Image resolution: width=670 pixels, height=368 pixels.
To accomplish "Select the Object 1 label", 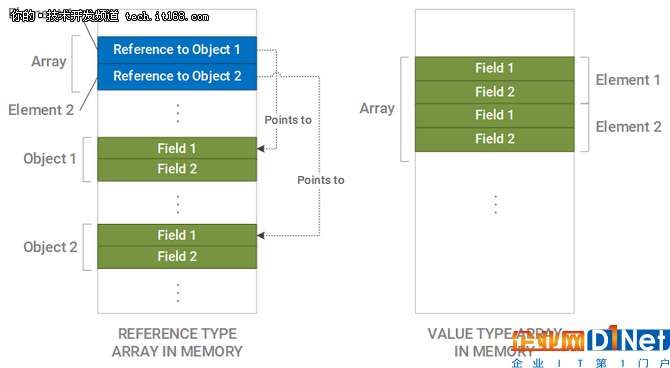I will [50, 159].
